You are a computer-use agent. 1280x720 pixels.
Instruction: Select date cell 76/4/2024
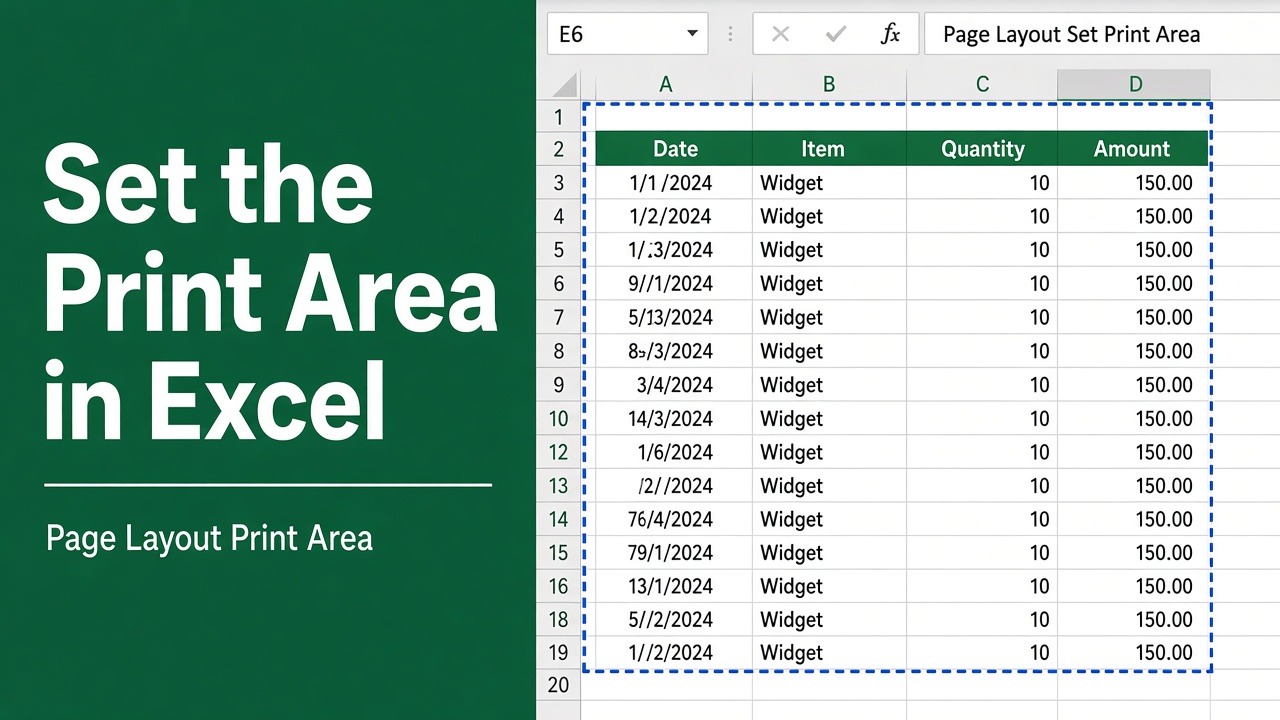(x=674, y=519)
